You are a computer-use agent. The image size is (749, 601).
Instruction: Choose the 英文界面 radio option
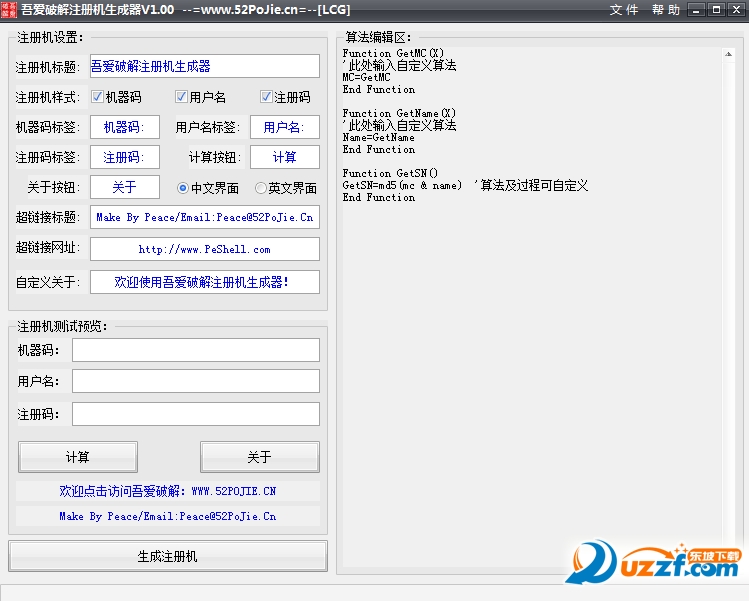[x=261, y=188]
